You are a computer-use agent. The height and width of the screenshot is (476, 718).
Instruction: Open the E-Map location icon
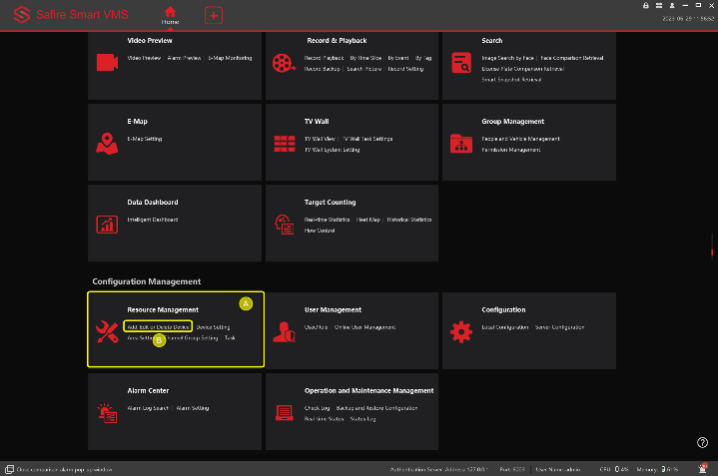pyautogui.click(x=107, y=143)
